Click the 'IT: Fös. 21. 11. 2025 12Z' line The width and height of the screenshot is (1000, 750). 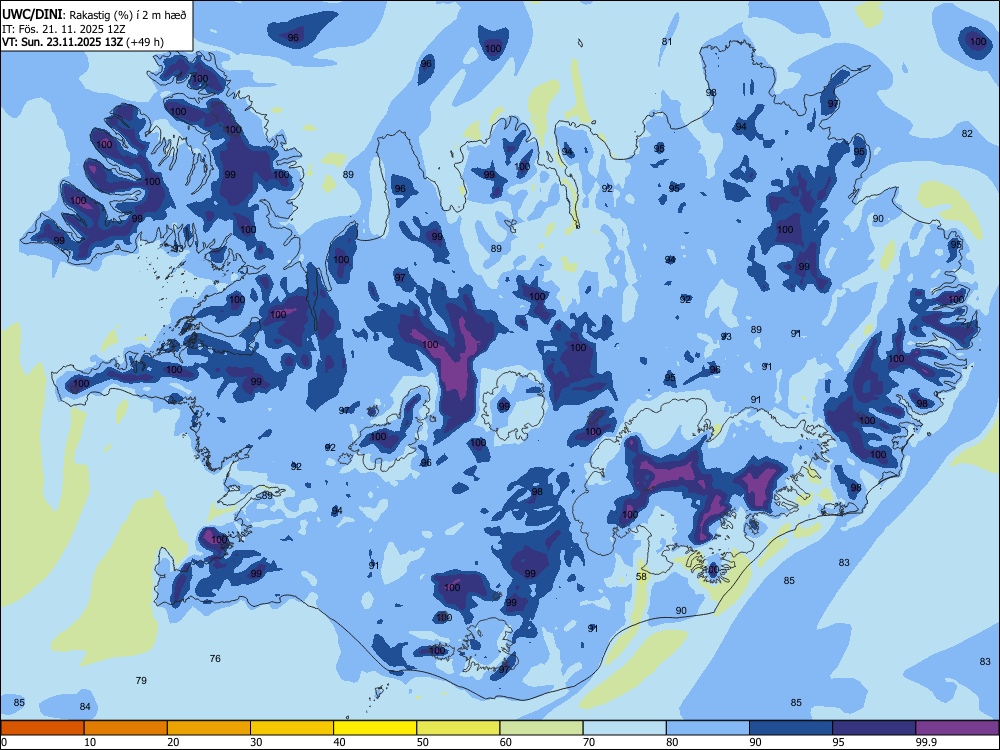point(64,29)
